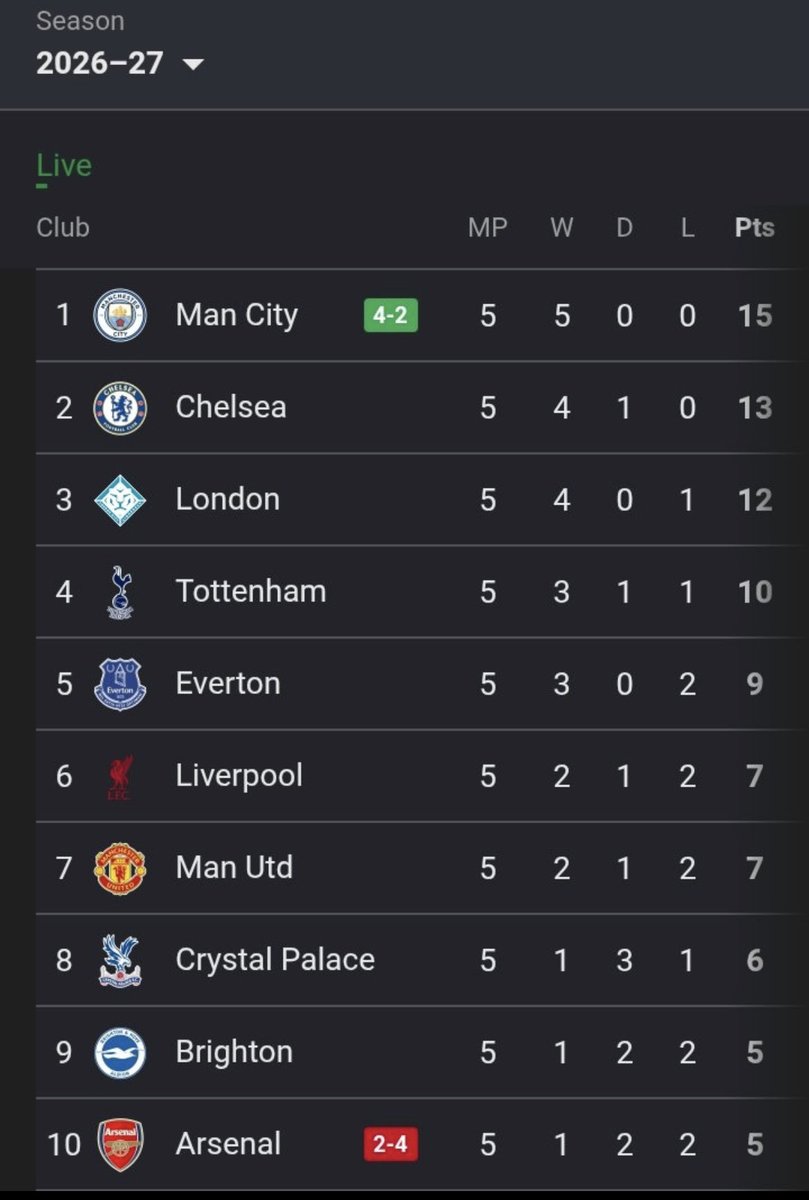Click the green 4-2 live score badge
Screen dimensions: 809x1200
pos(390,316)
